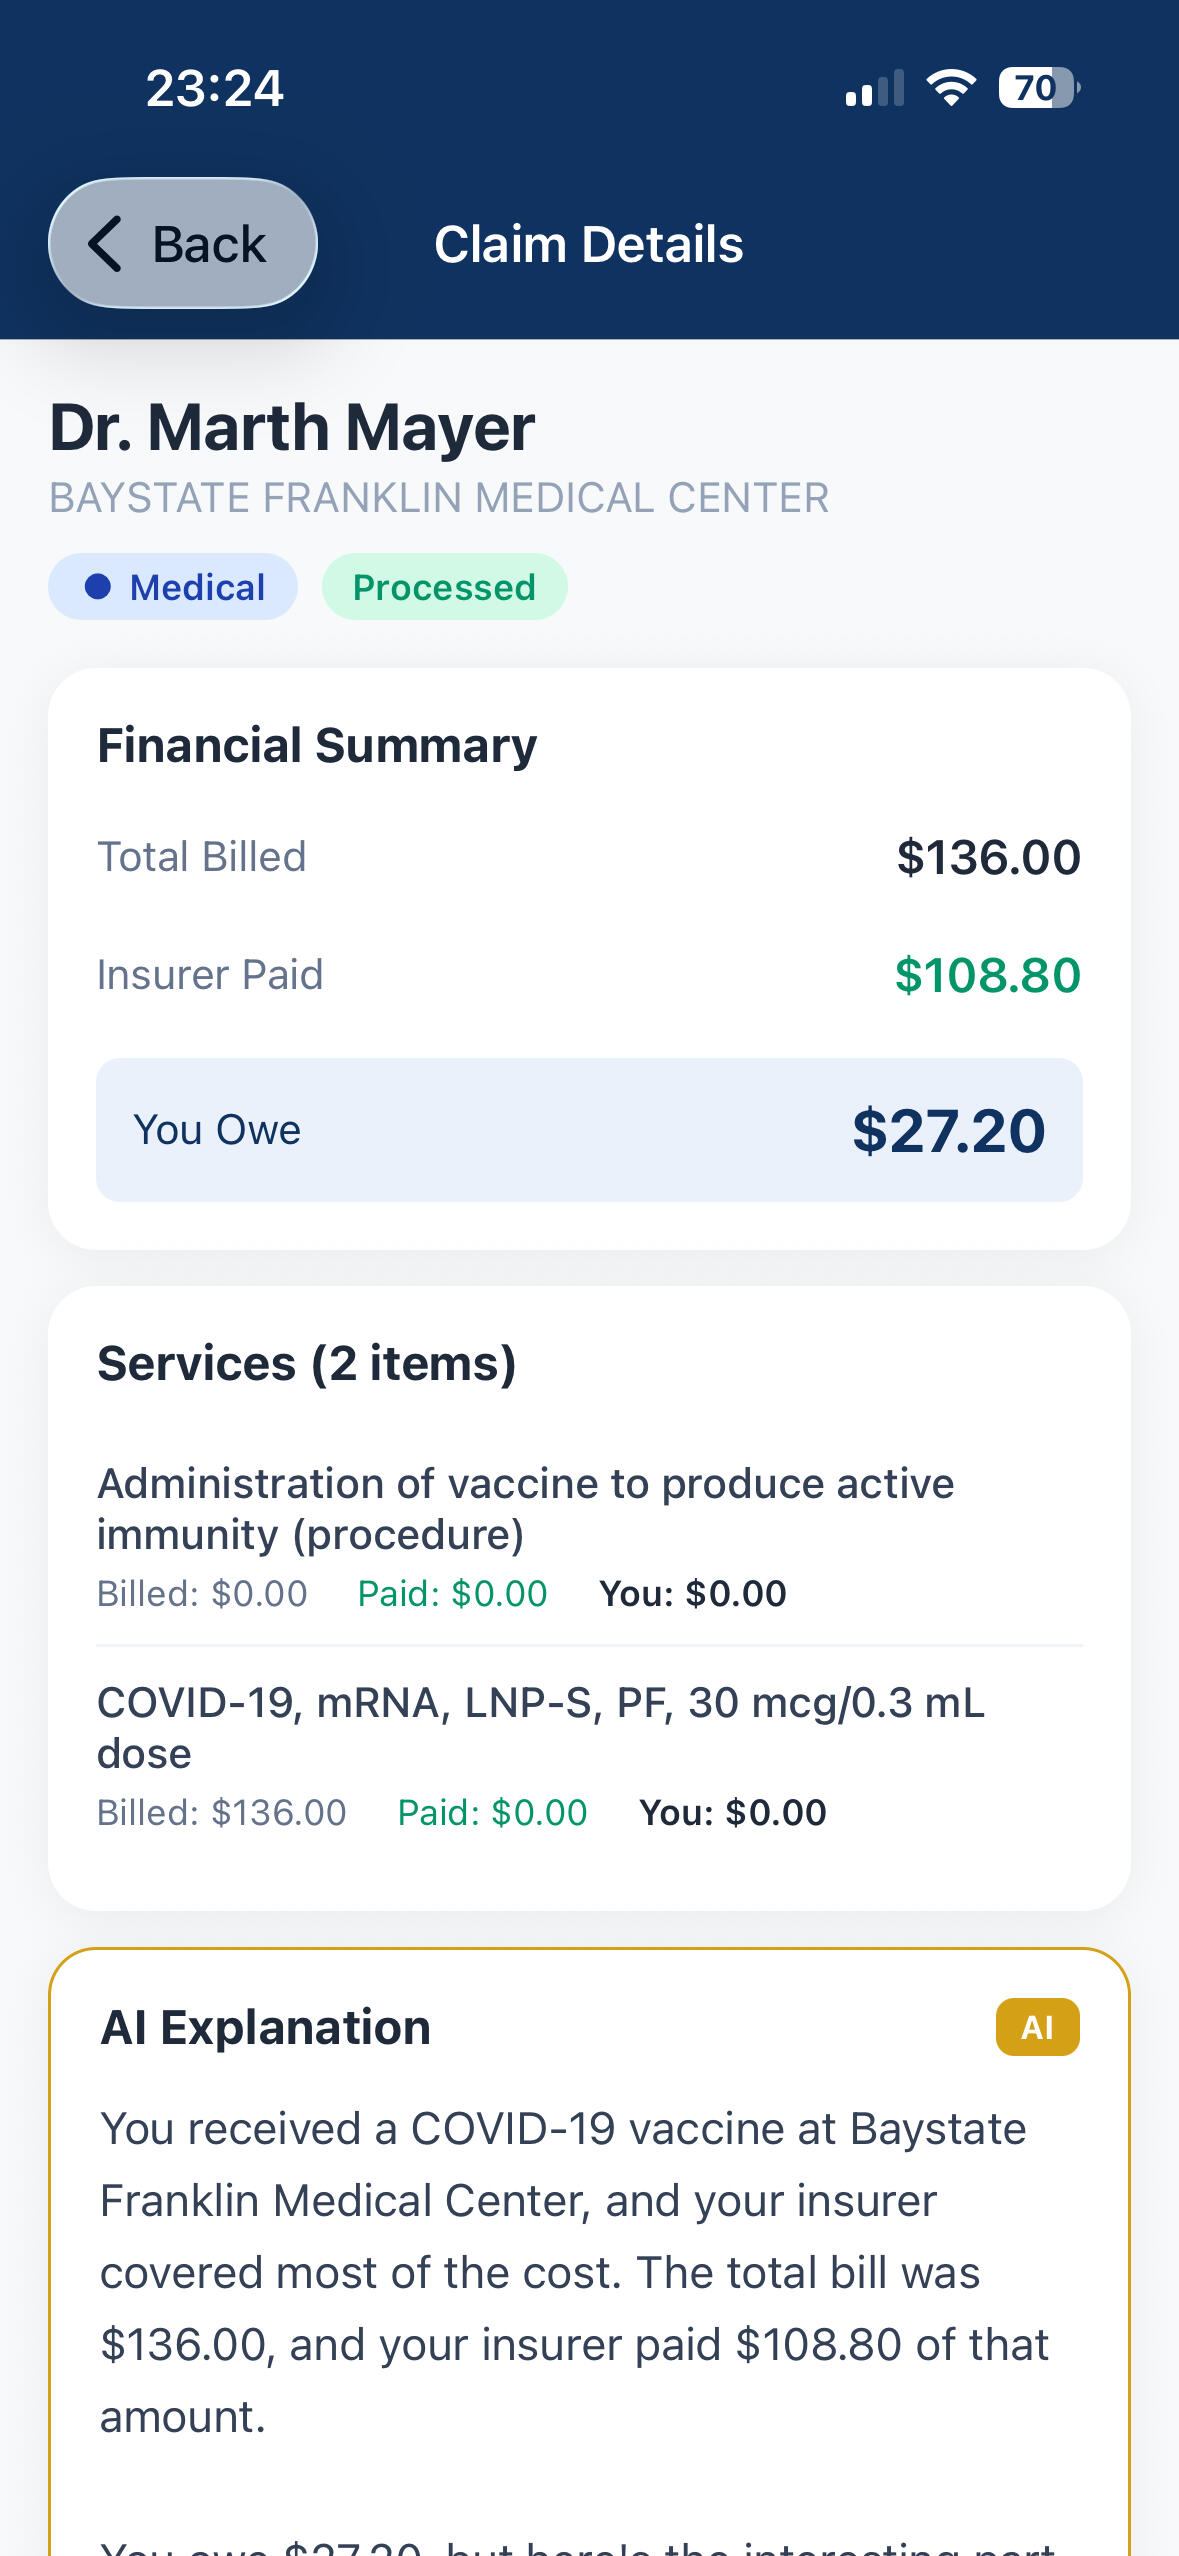Screen dimensions: 1179x2556
Task: Tap the Claim Details header title
Action: pos(588,245)
